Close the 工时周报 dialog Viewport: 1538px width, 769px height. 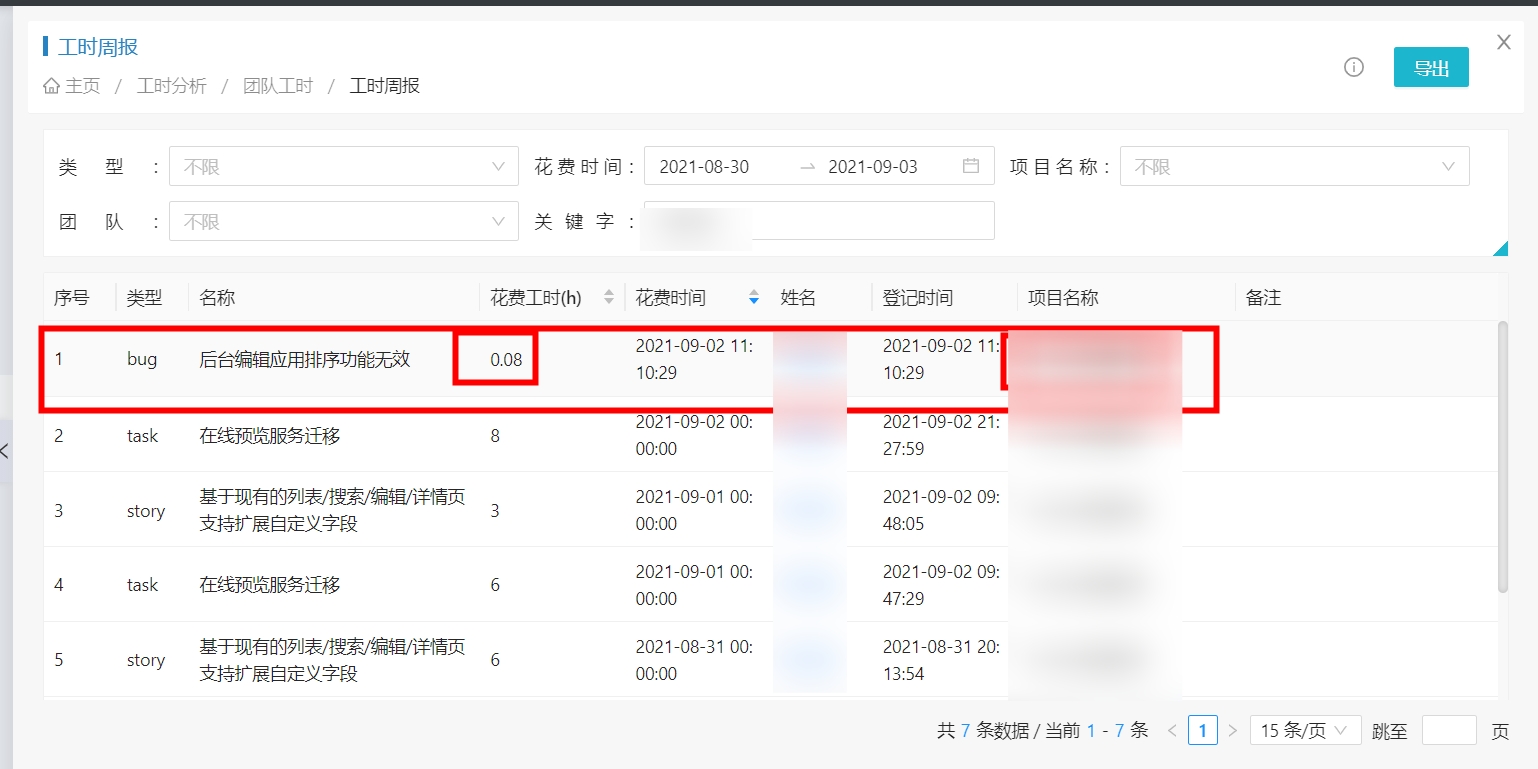[x=1503, y=42]
